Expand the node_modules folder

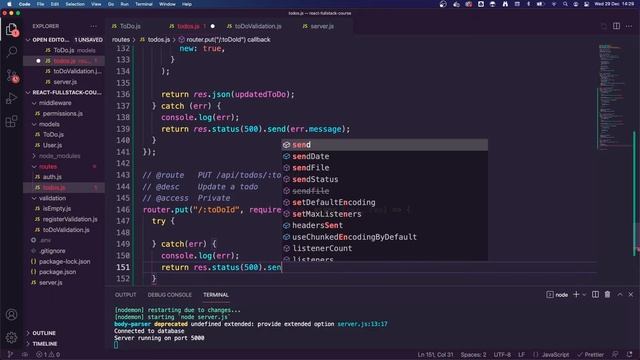coord(60,156)
